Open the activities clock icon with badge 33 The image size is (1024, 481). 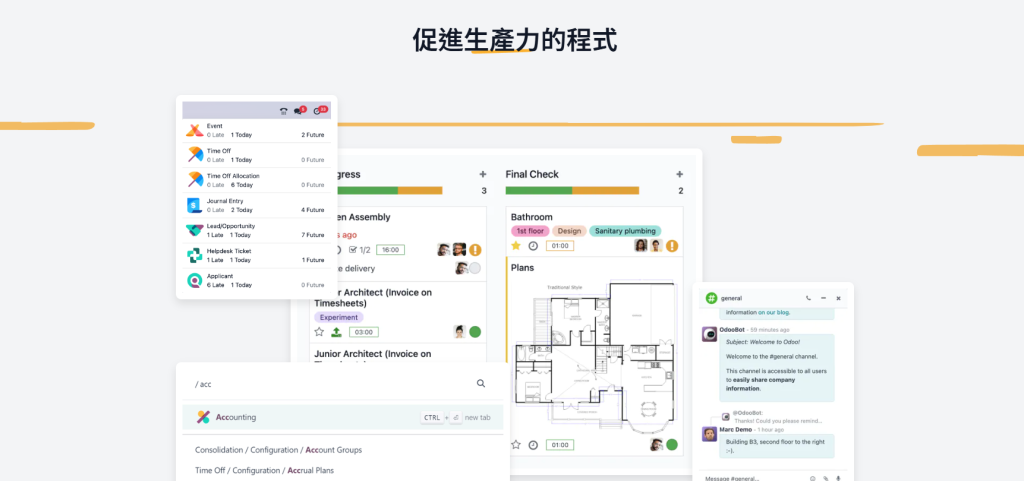coord(320,110)
